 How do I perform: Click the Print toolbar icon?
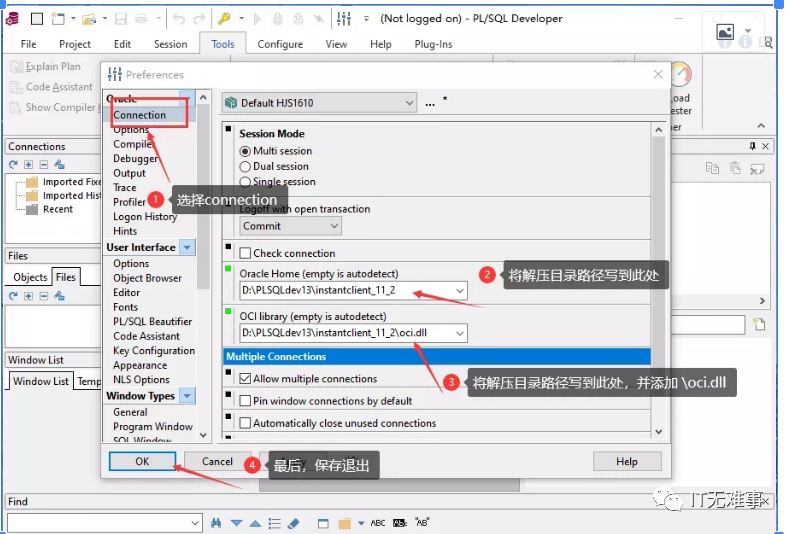[x=141, y=19]
